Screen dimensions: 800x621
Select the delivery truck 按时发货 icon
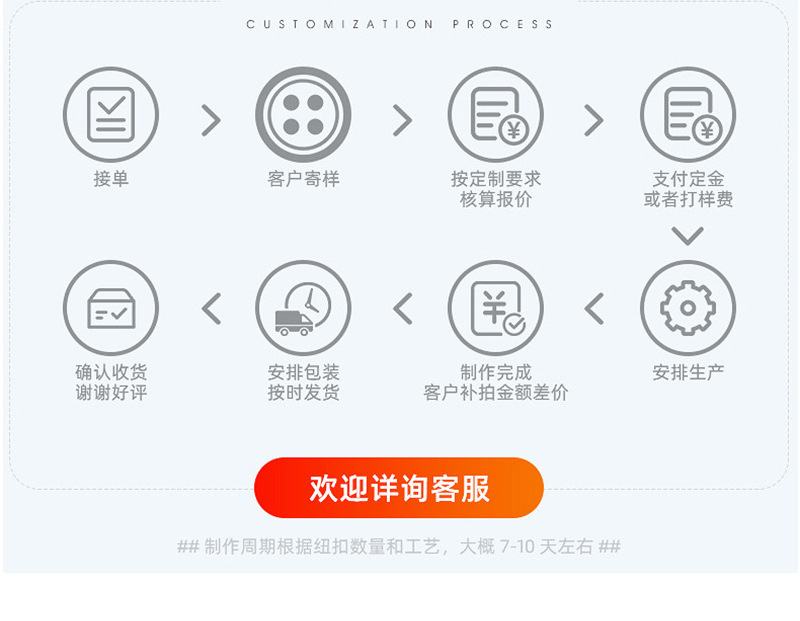[303, 308]
